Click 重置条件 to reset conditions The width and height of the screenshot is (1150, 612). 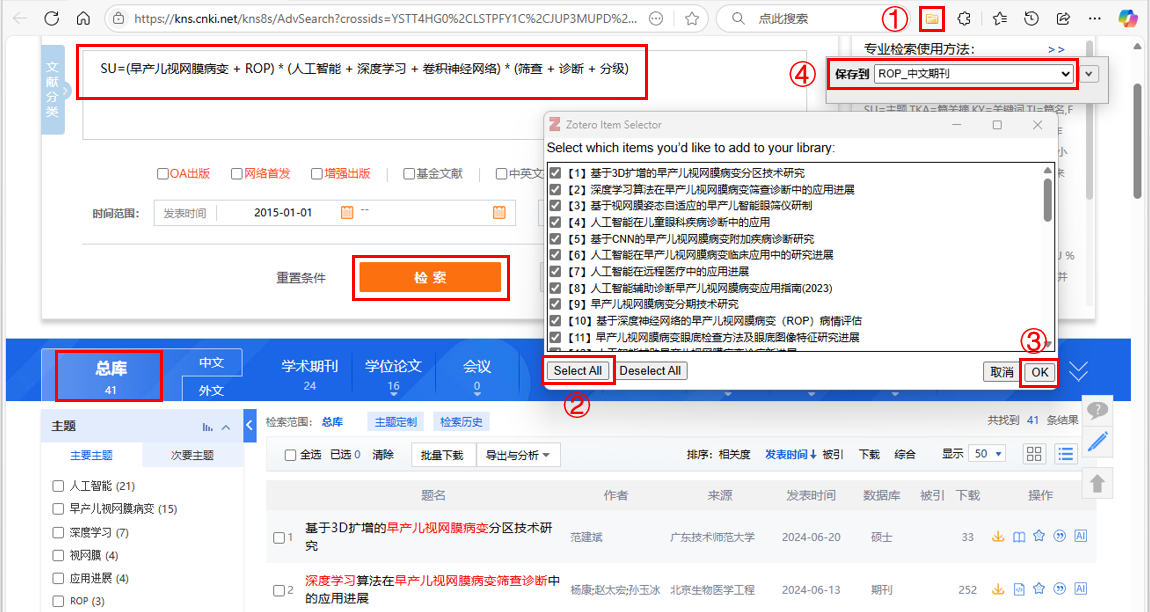301,278
